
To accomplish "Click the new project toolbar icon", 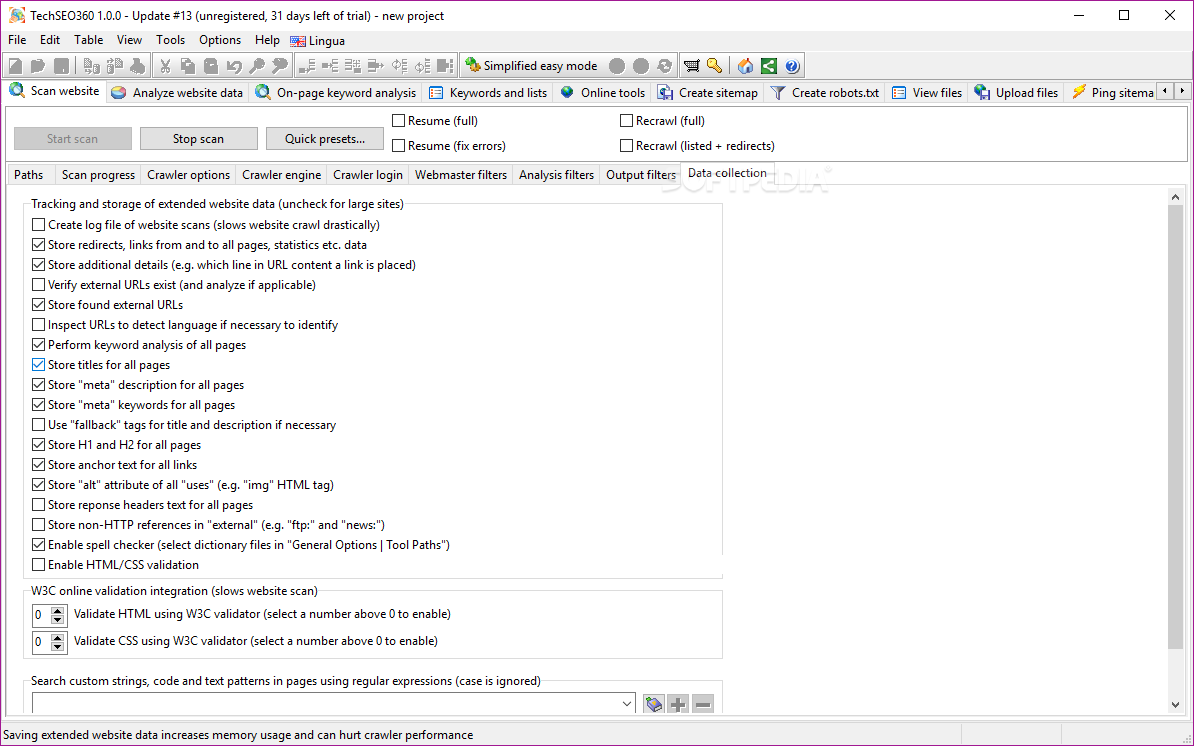I will click(x=15, y=66).
